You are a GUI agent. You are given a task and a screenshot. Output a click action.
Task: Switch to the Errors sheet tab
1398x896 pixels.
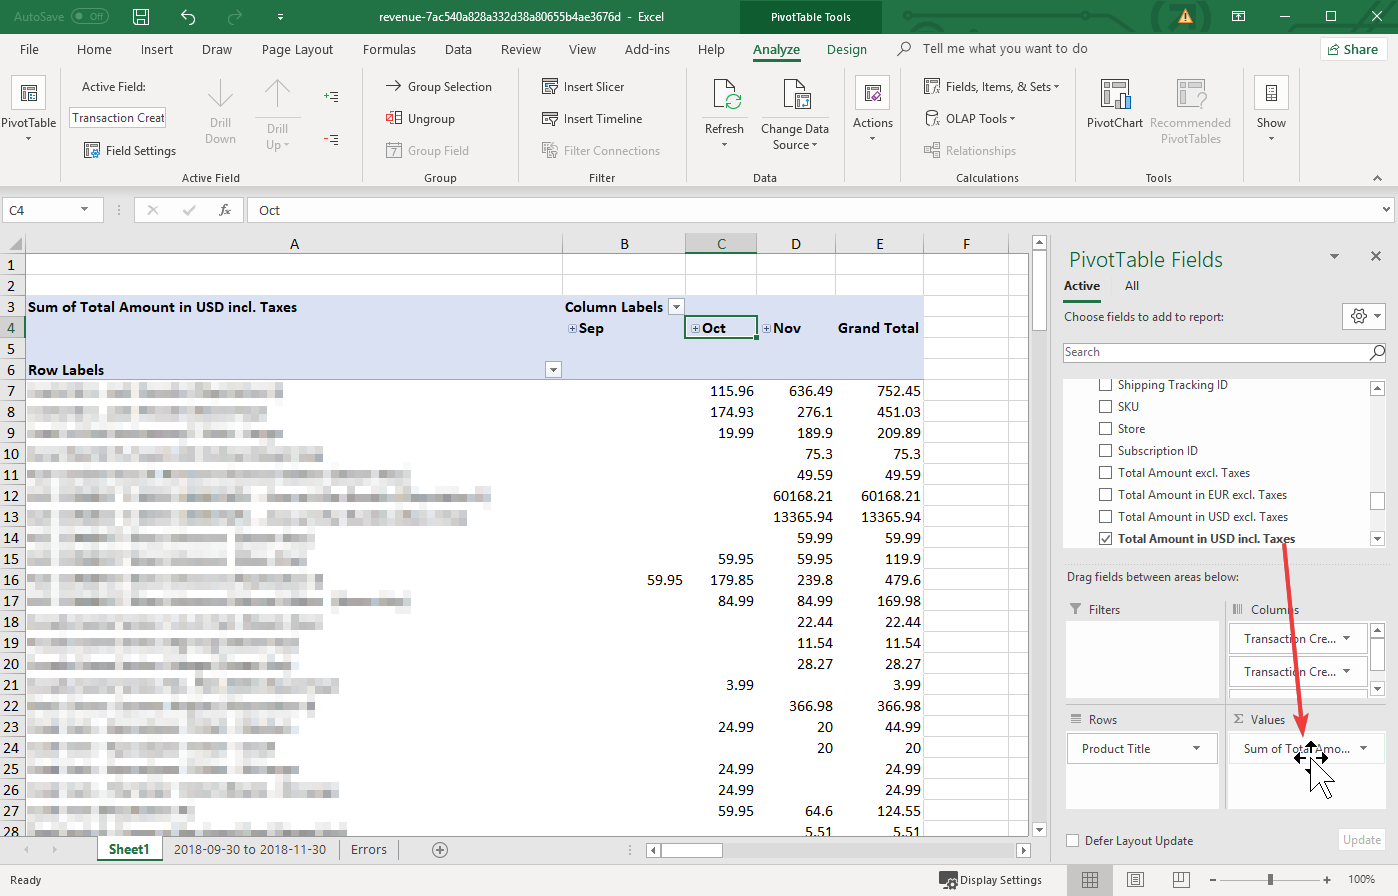(368, 850)
